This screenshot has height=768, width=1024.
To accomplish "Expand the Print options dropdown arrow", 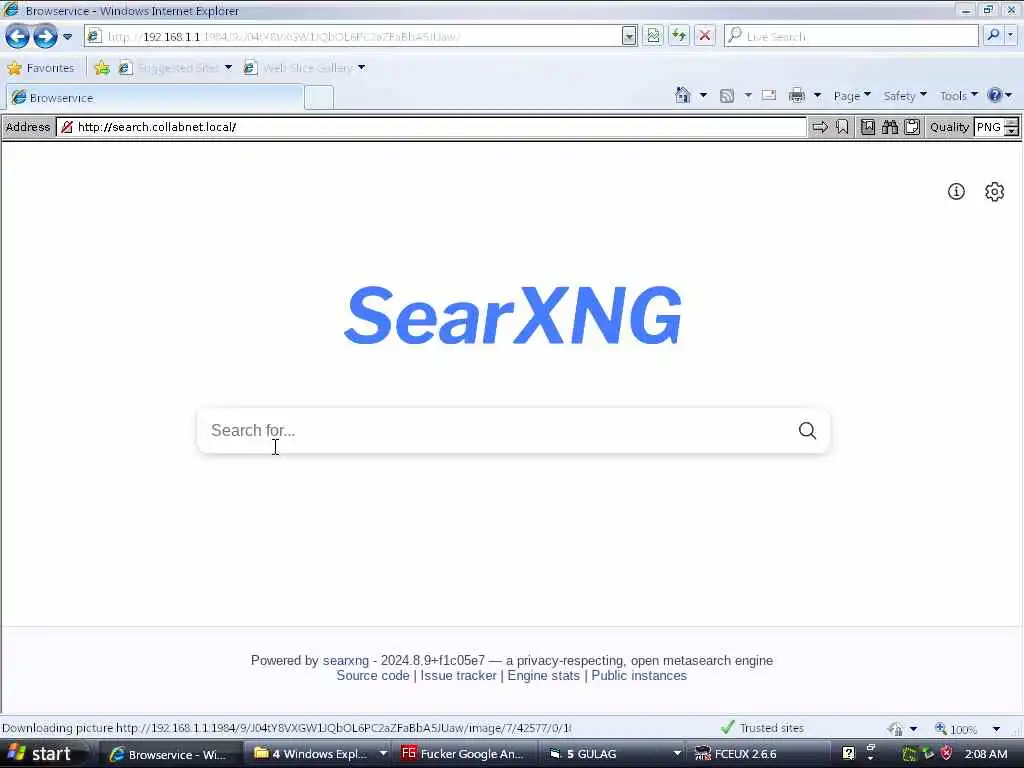I will (817, 96).
